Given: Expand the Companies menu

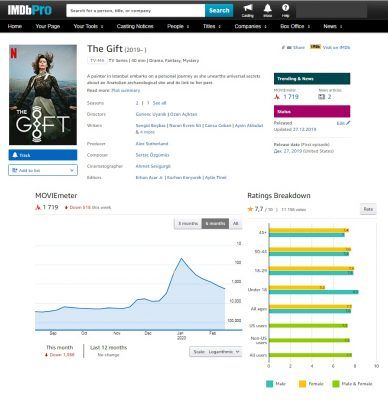Looking at the screenshot, I should coord(250,26).
